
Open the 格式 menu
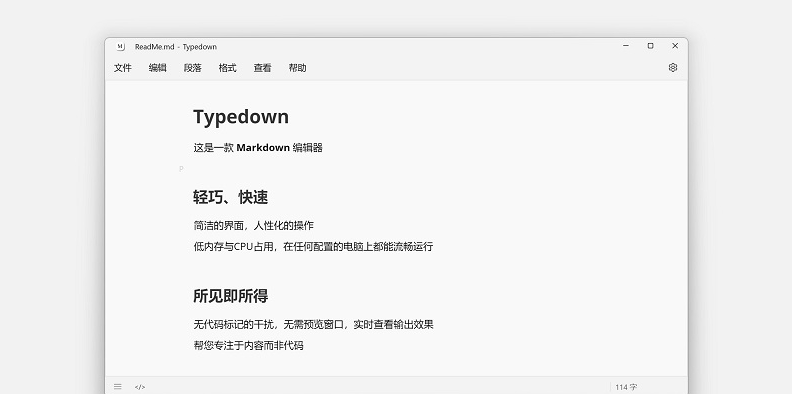227,68
